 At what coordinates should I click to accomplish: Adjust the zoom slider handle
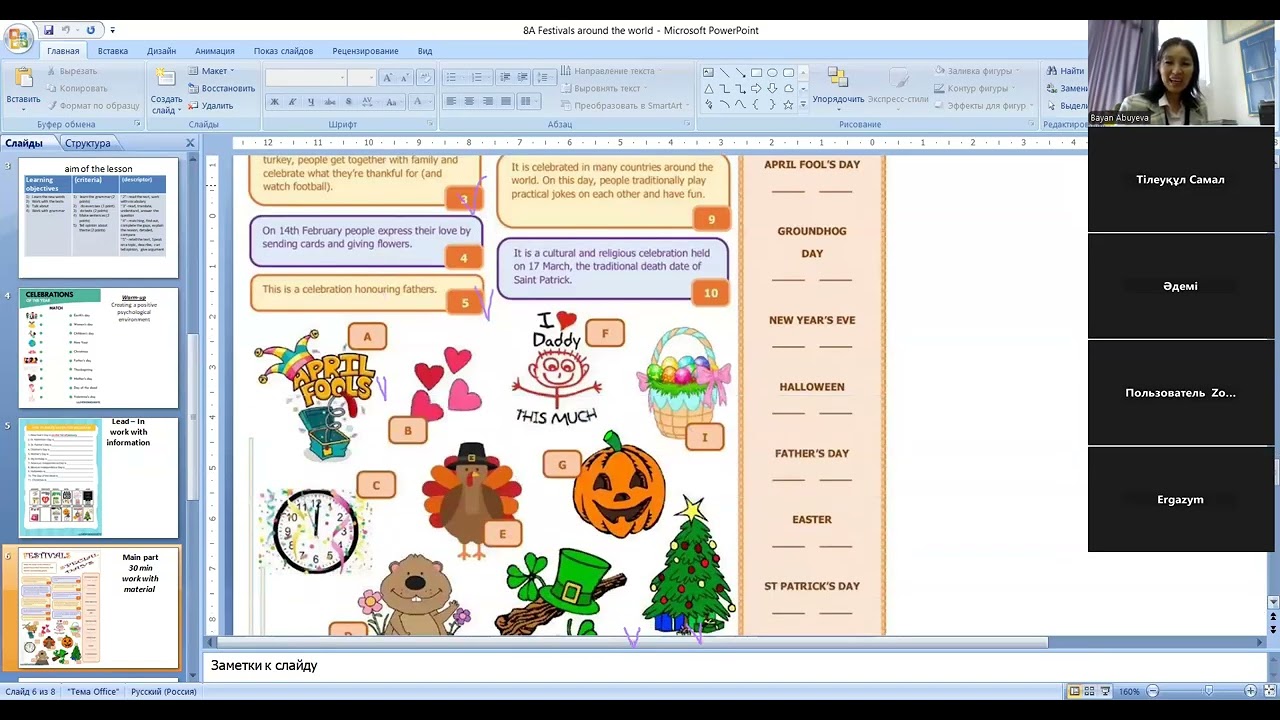tap(1208, 691)
